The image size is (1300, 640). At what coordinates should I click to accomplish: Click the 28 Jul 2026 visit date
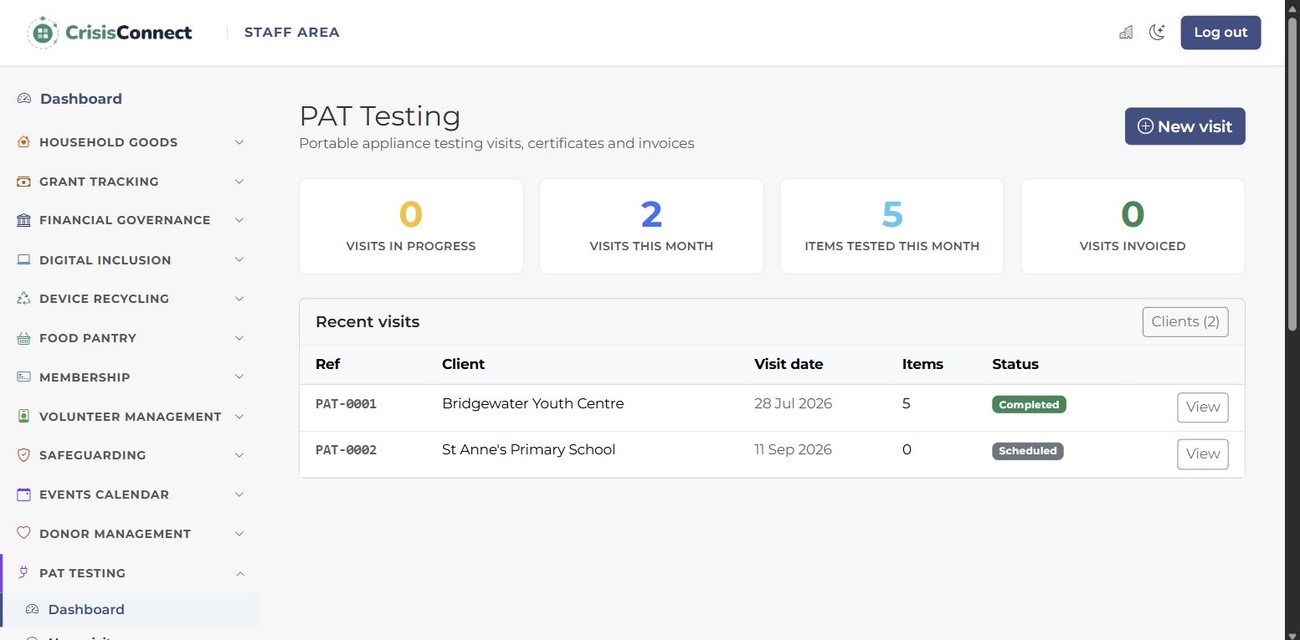click(x=793, y=403)
